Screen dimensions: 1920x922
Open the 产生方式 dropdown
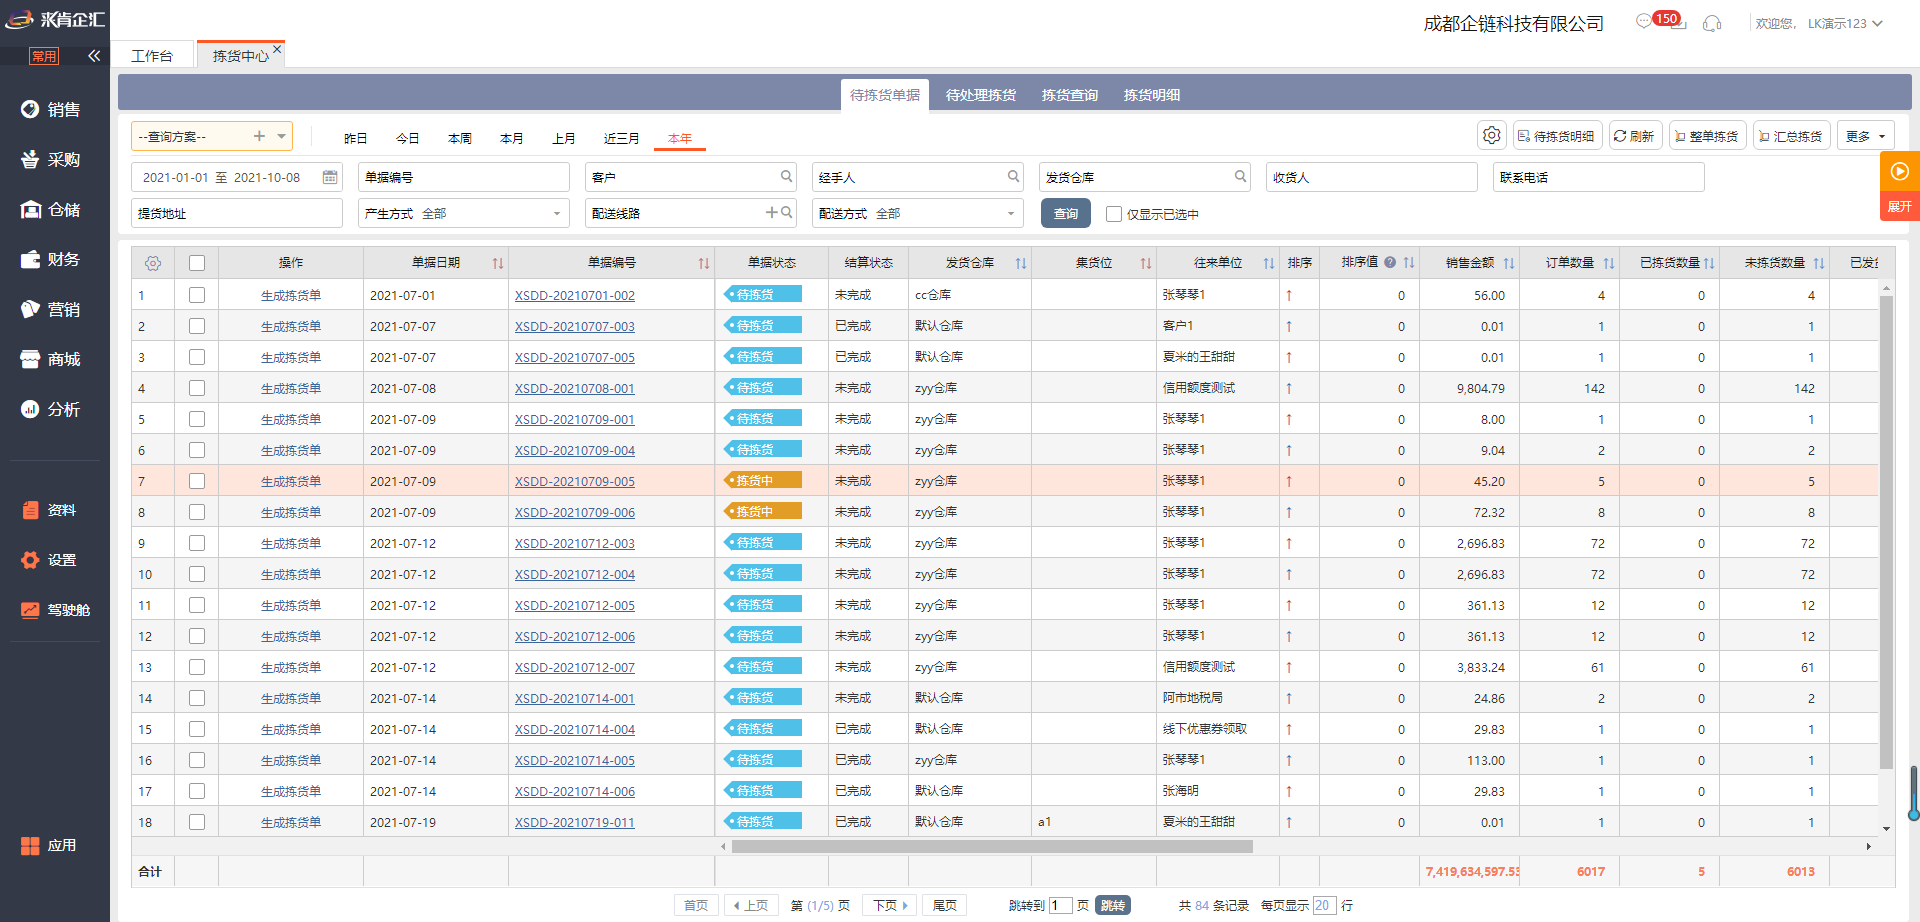(x=556, y=214)
